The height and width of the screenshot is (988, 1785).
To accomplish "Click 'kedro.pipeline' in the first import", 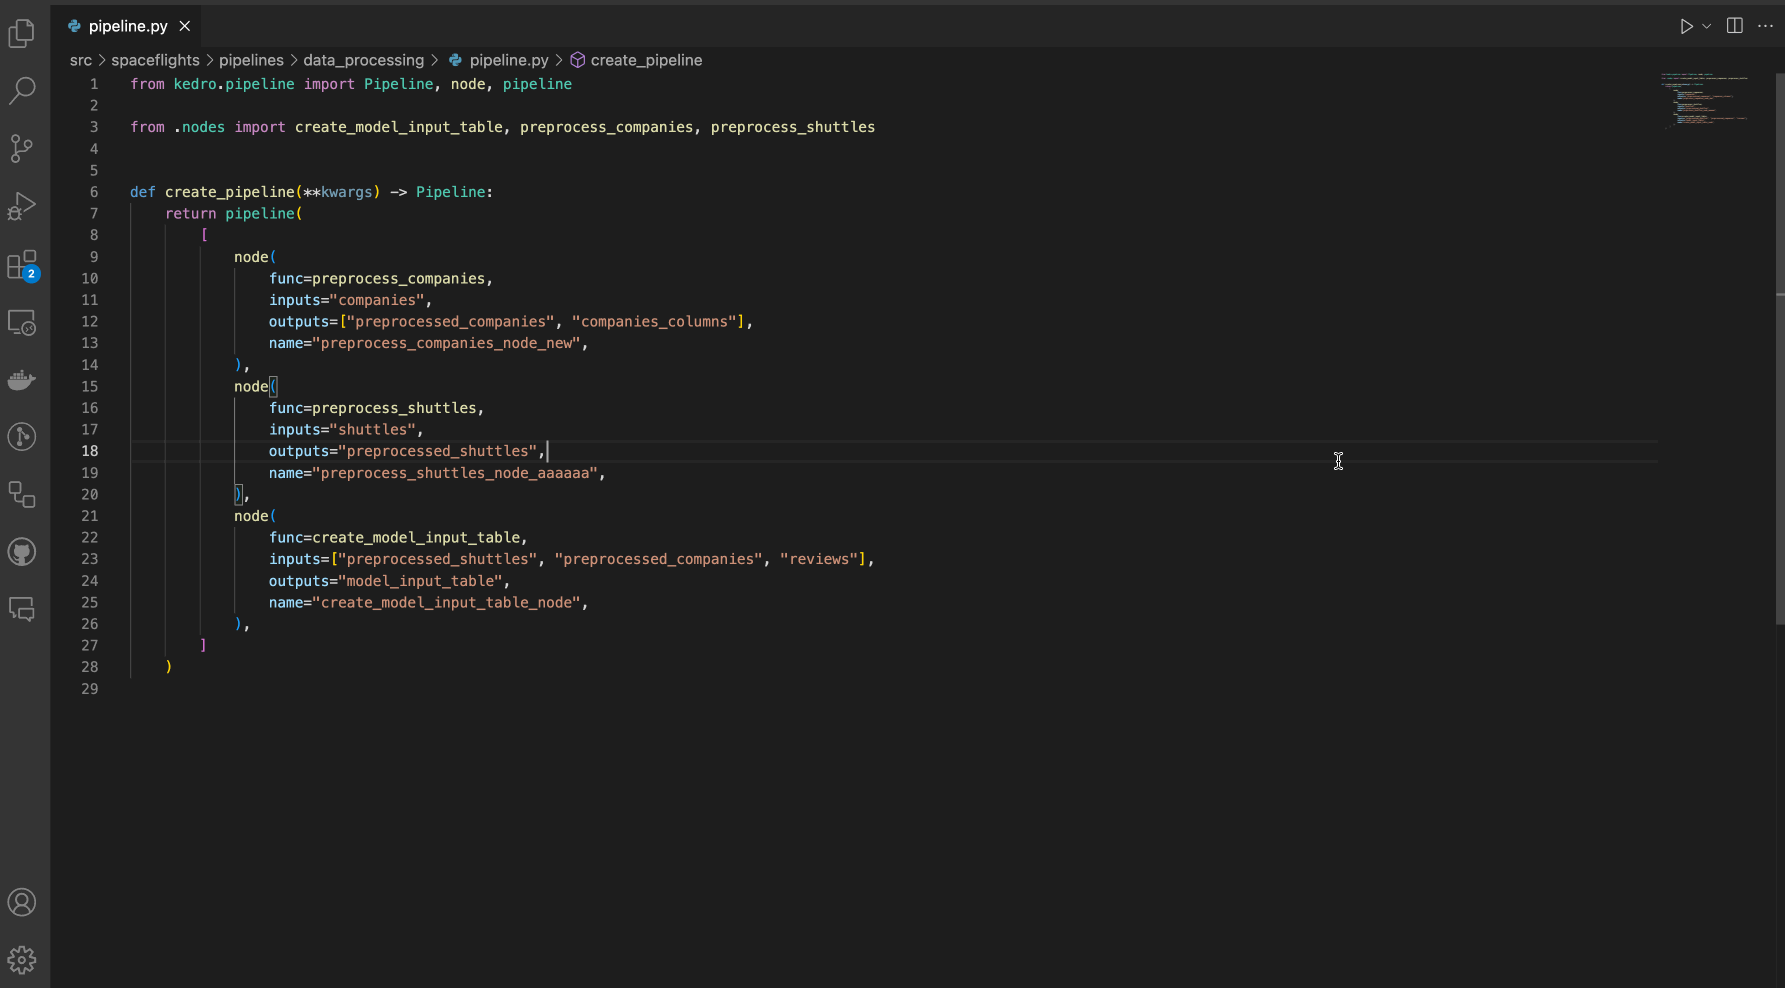I will (x=234, y=84).
